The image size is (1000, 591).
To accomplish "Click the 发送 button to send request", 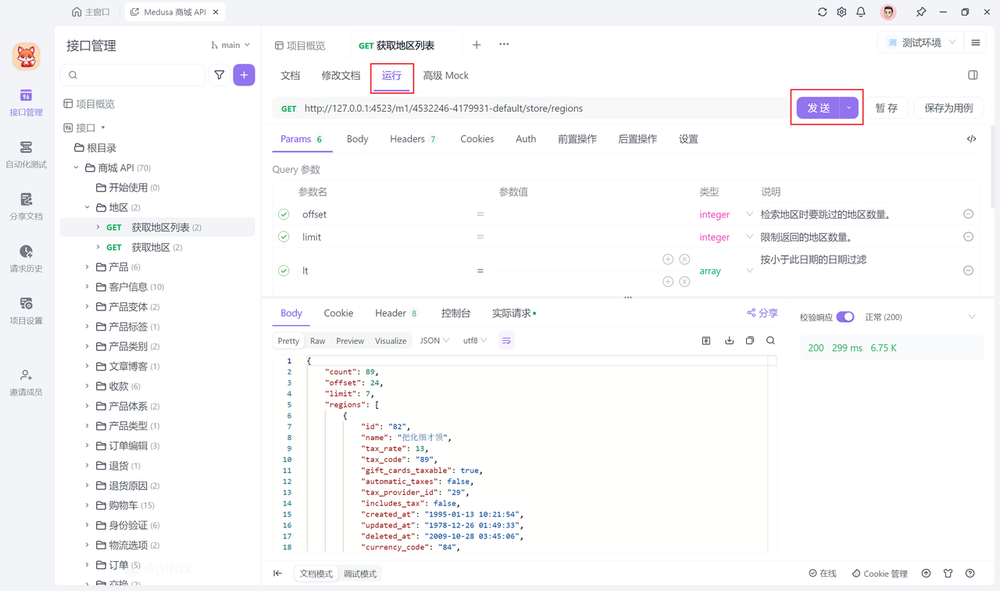I will point(819,107).
